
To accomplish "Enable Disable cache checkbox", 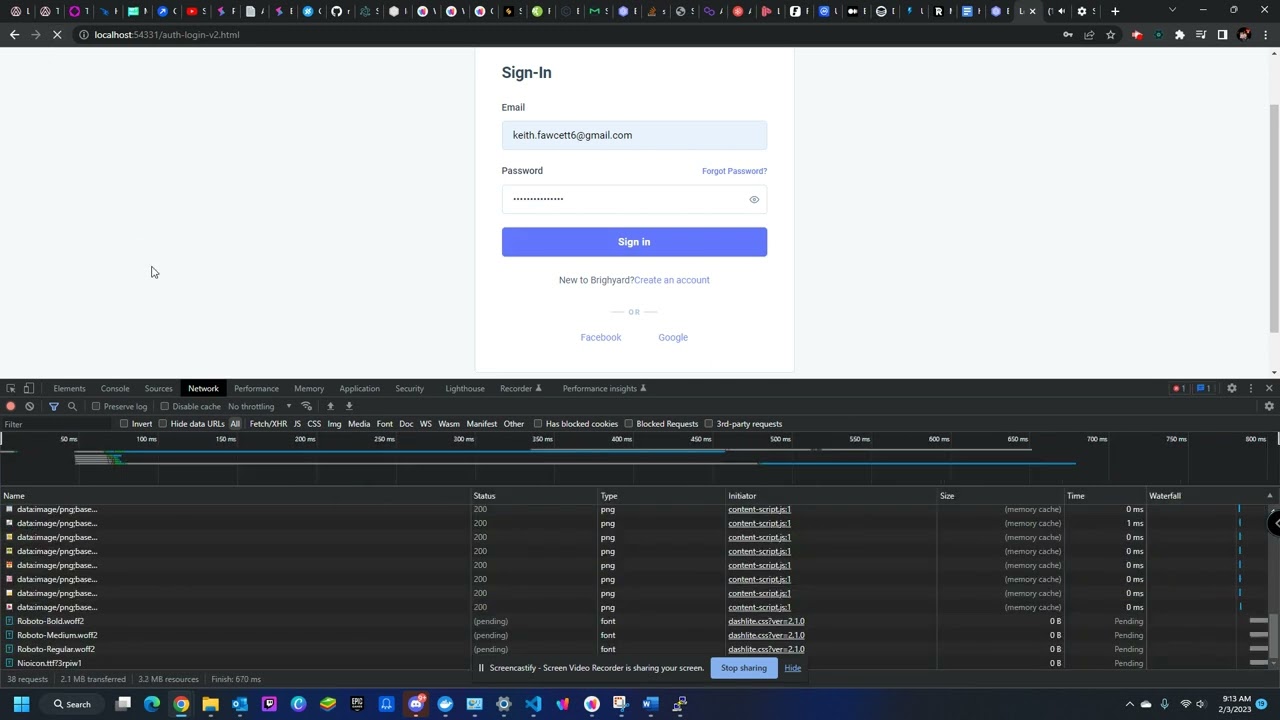I will [164, 406].
